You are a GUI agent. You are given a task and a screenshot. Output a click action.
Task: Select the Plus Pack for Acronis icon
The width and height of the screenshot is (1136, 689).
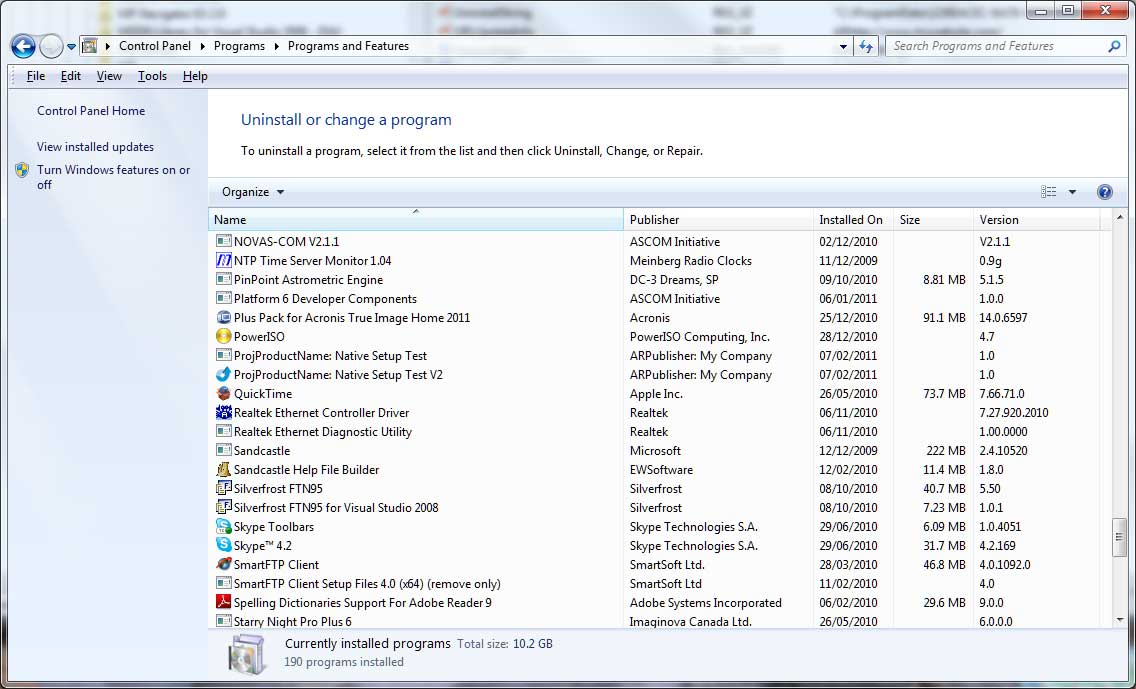224,317
